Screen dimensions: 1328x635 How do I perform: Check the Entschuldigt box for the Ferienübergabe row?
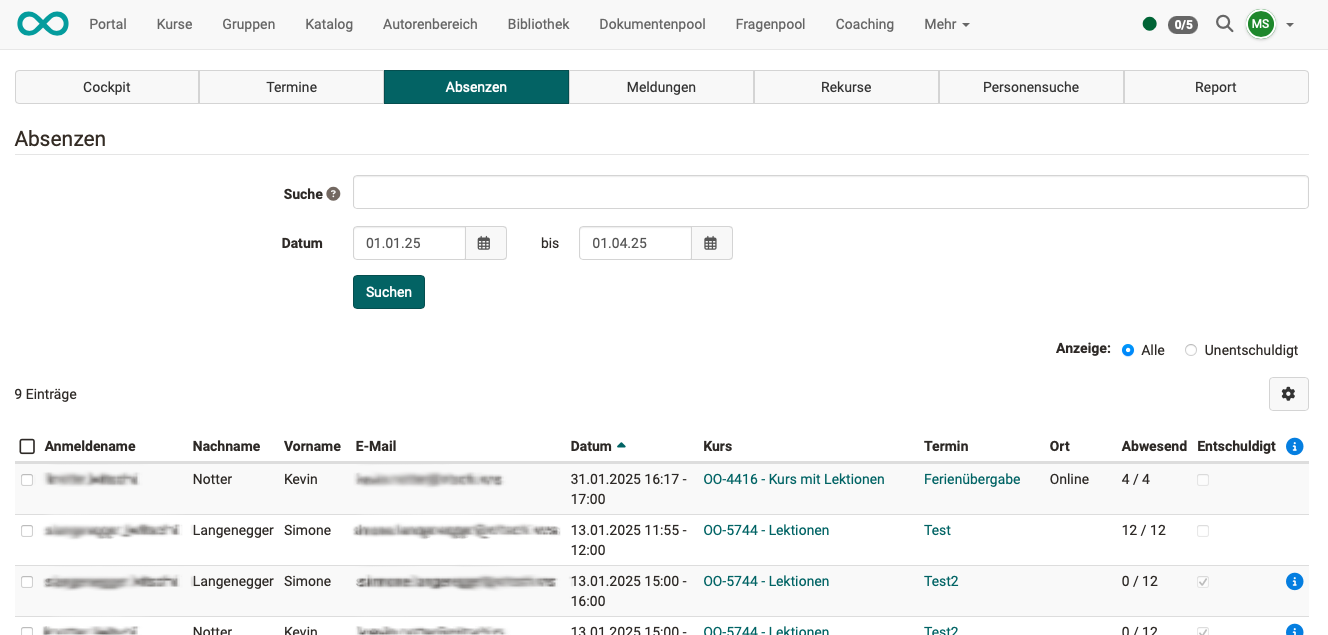1202,479
